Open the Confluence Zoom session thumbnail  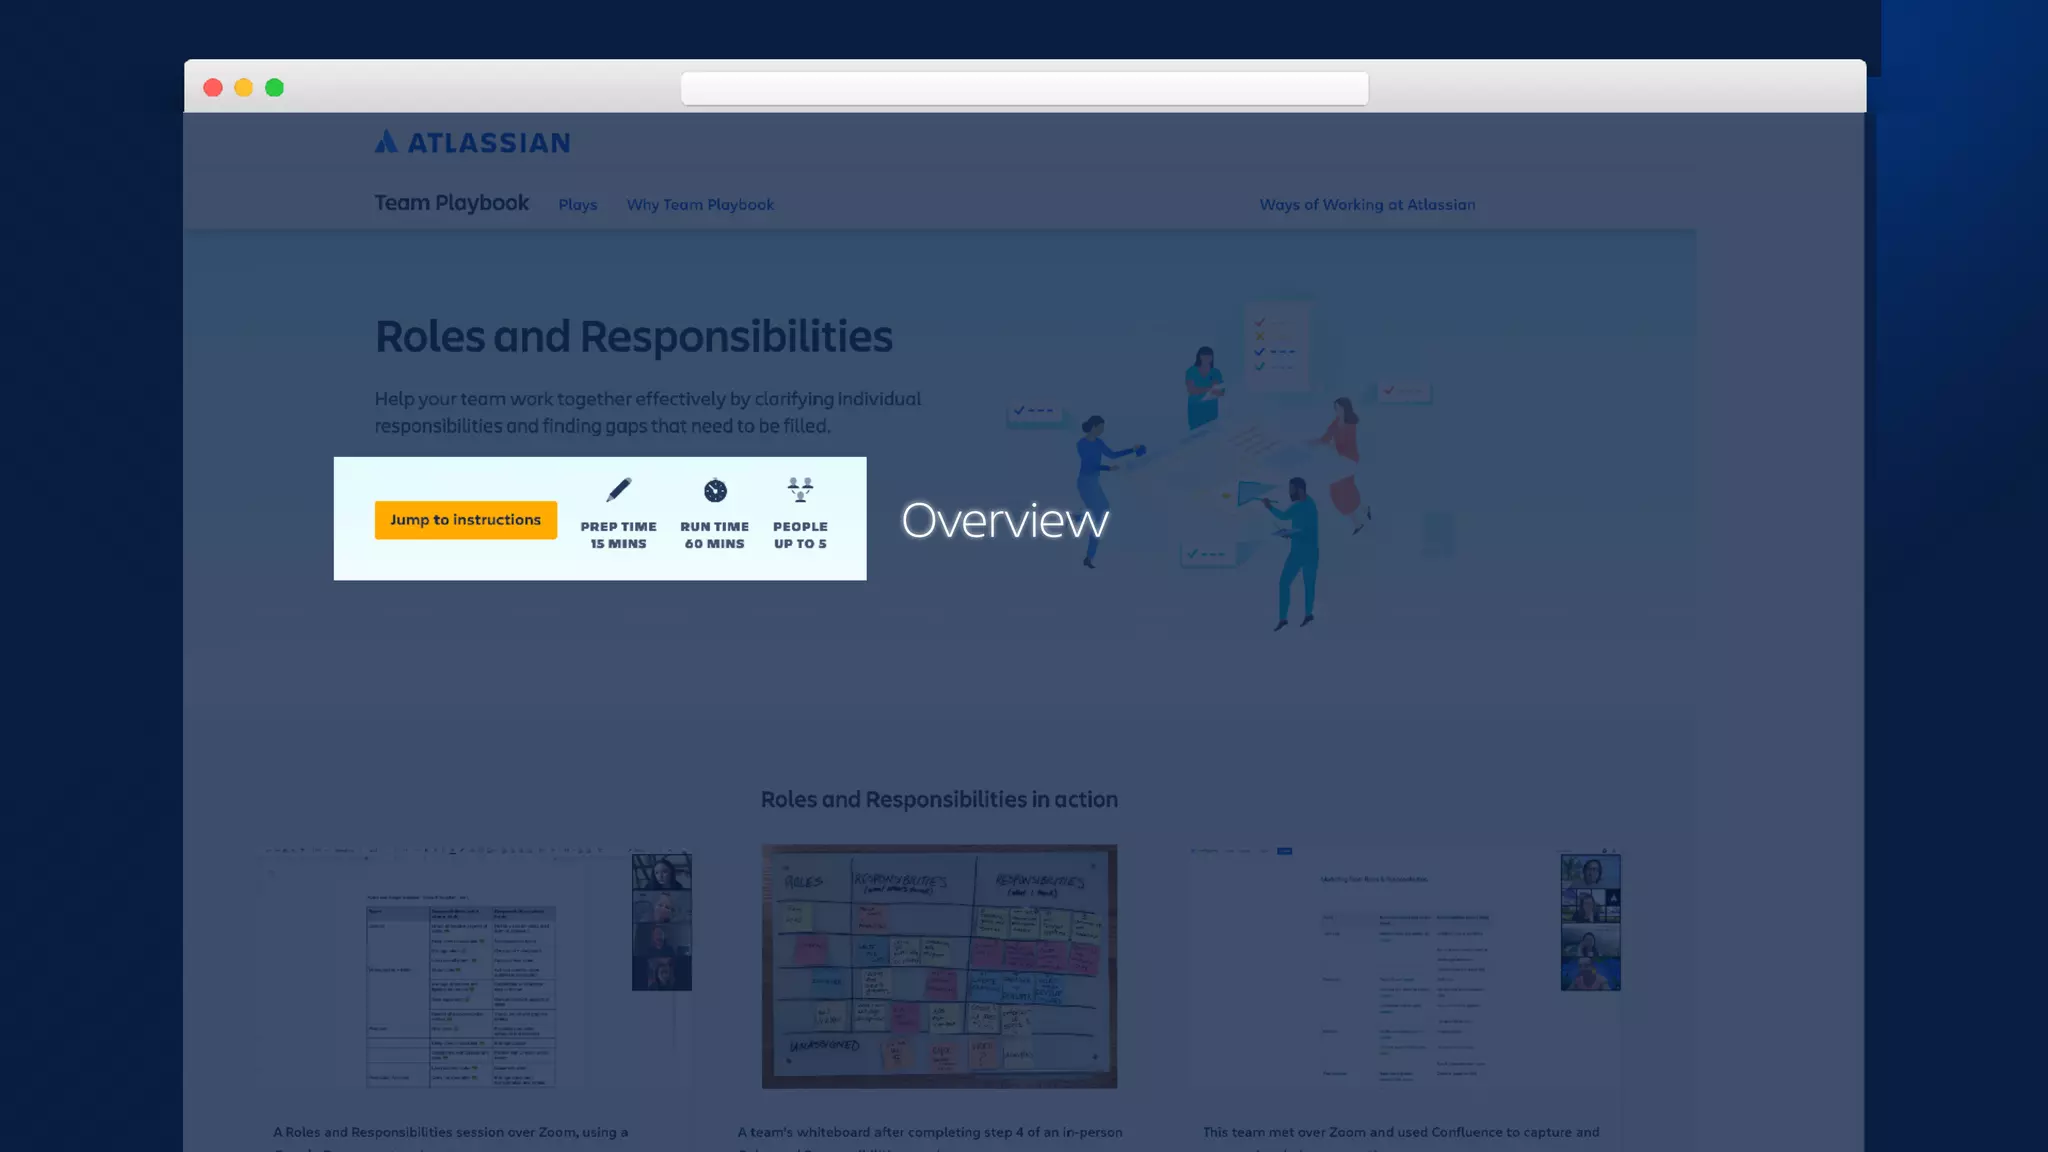click(1404, 968)
